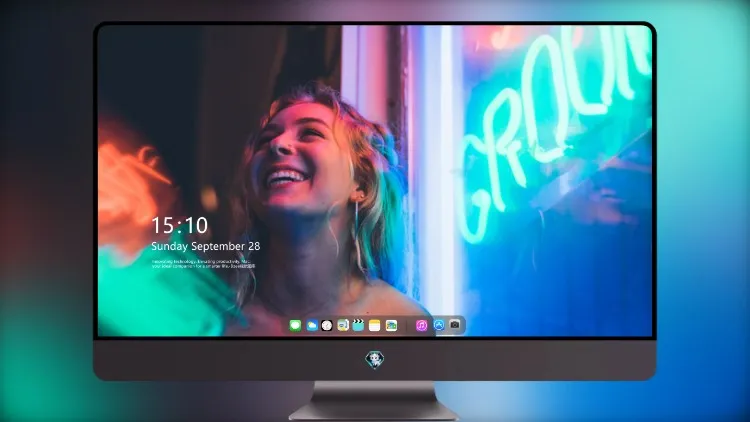Open the Weather app in the dock

312,325
